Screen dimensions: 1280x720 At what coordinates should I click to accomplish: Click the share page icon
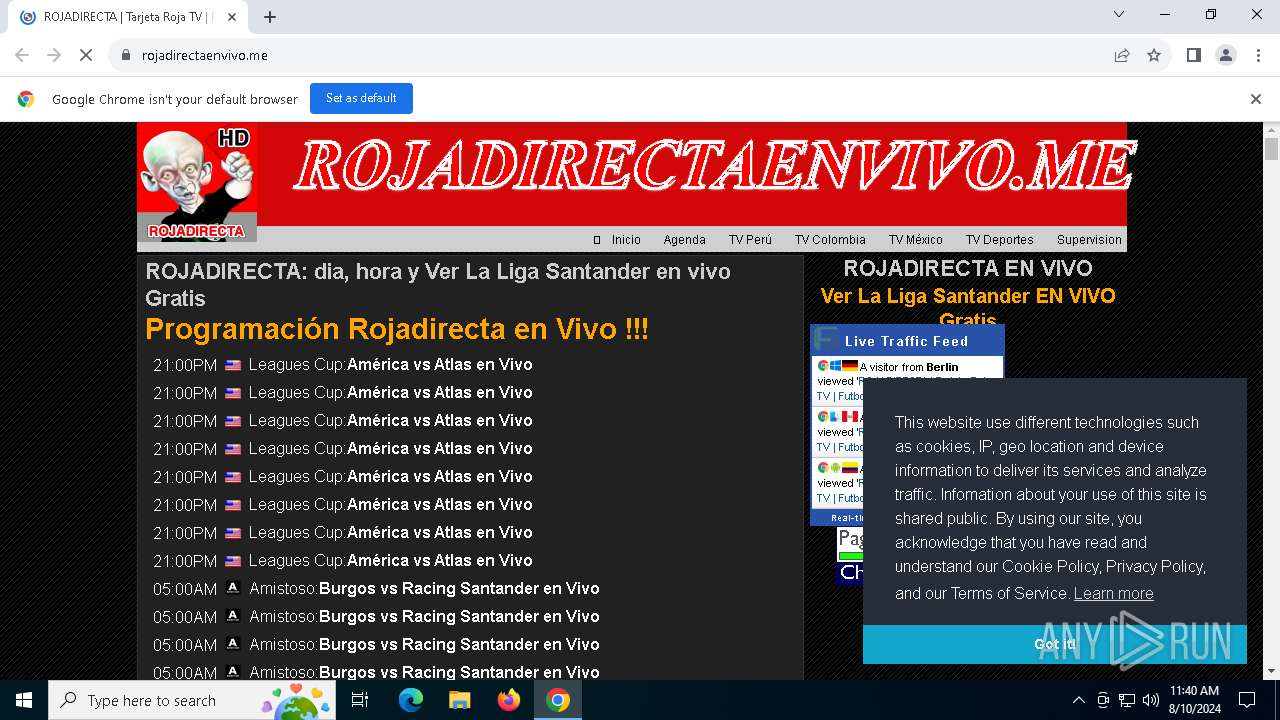tap(1122, 56)
